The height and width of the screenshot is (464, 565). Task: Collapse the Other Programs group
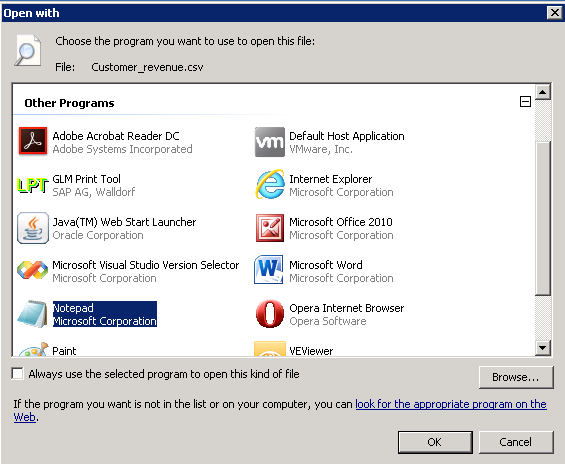tap(525, 102)
